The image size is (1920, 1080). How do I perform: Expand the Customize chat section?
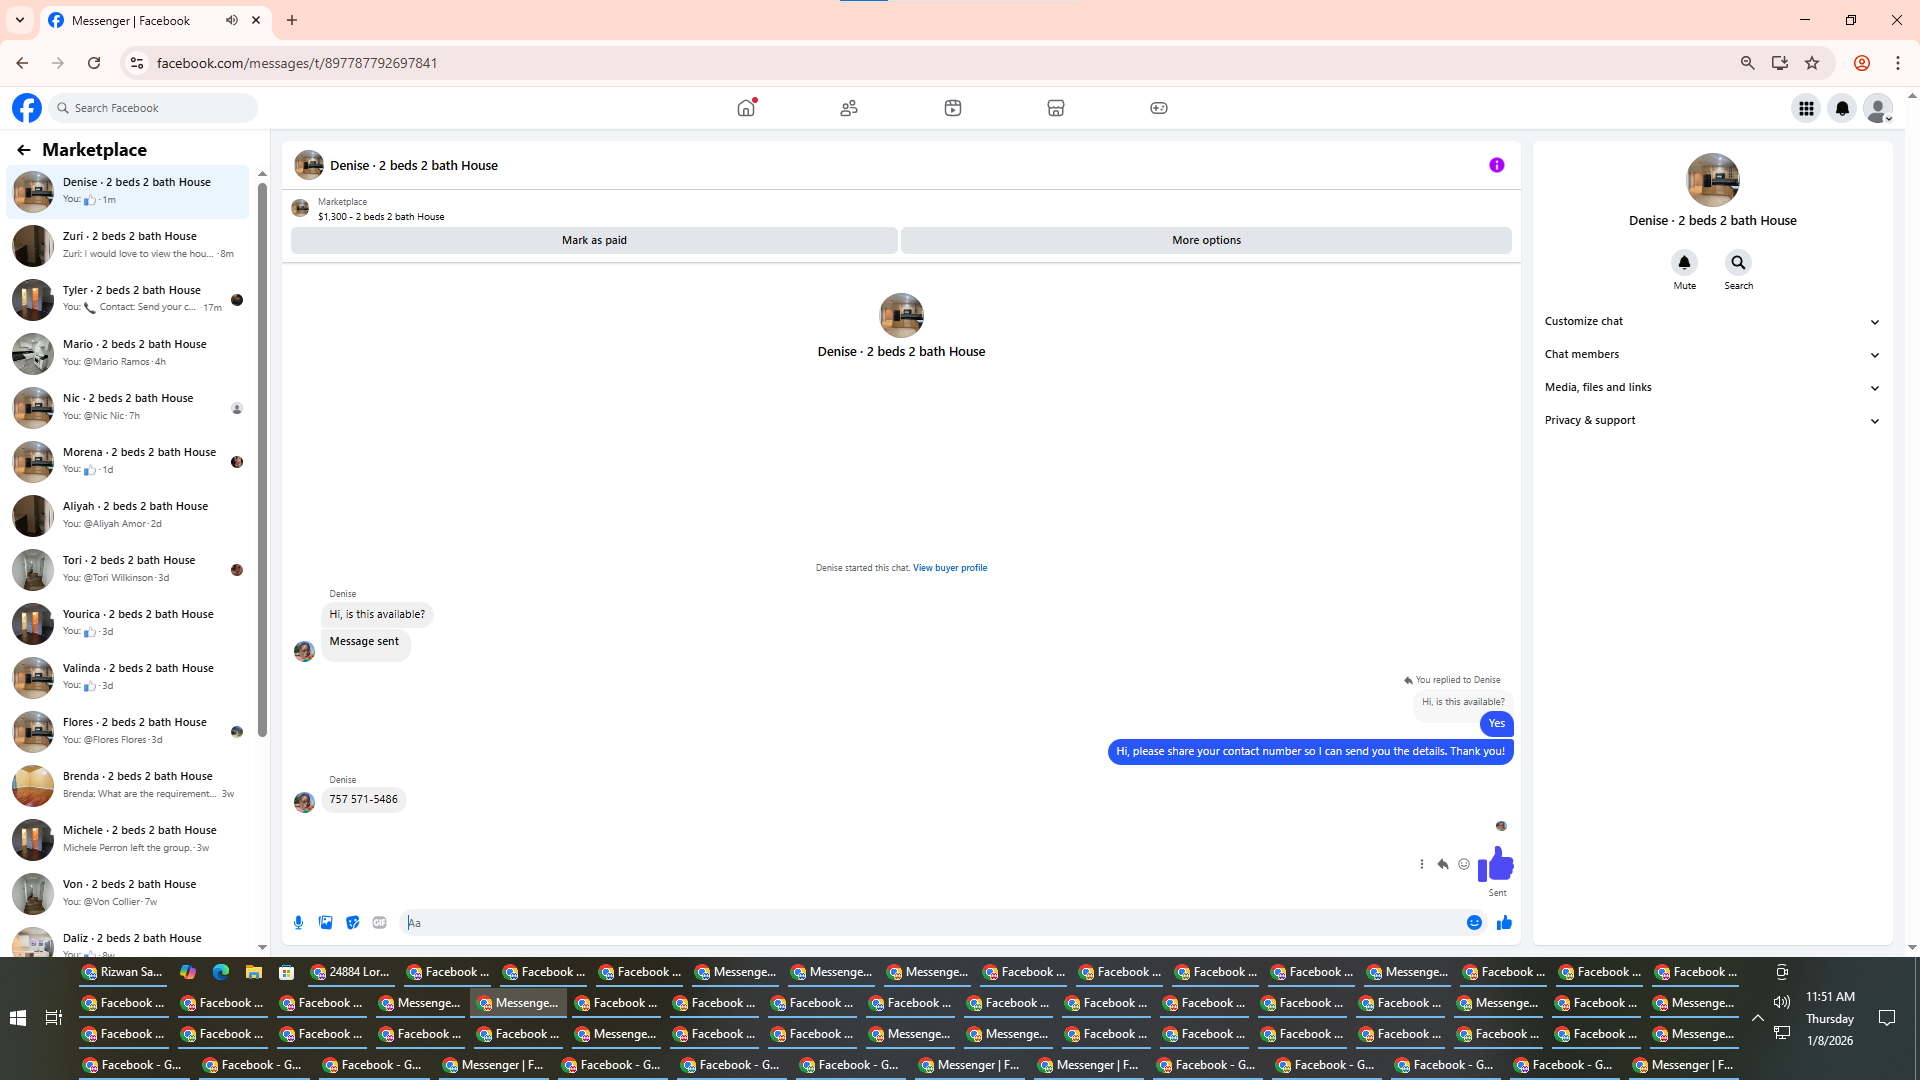1712,322
